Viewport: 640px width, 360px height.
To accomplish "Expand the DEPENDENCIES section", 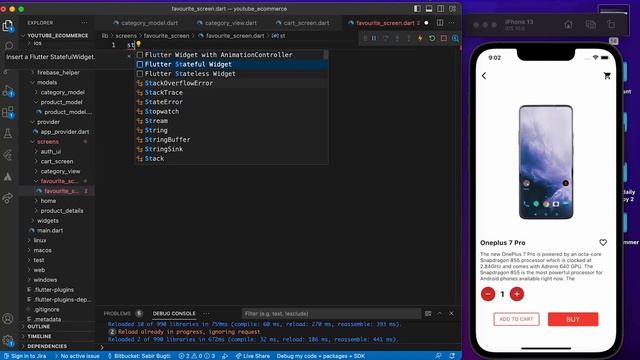I will [47, 346].
